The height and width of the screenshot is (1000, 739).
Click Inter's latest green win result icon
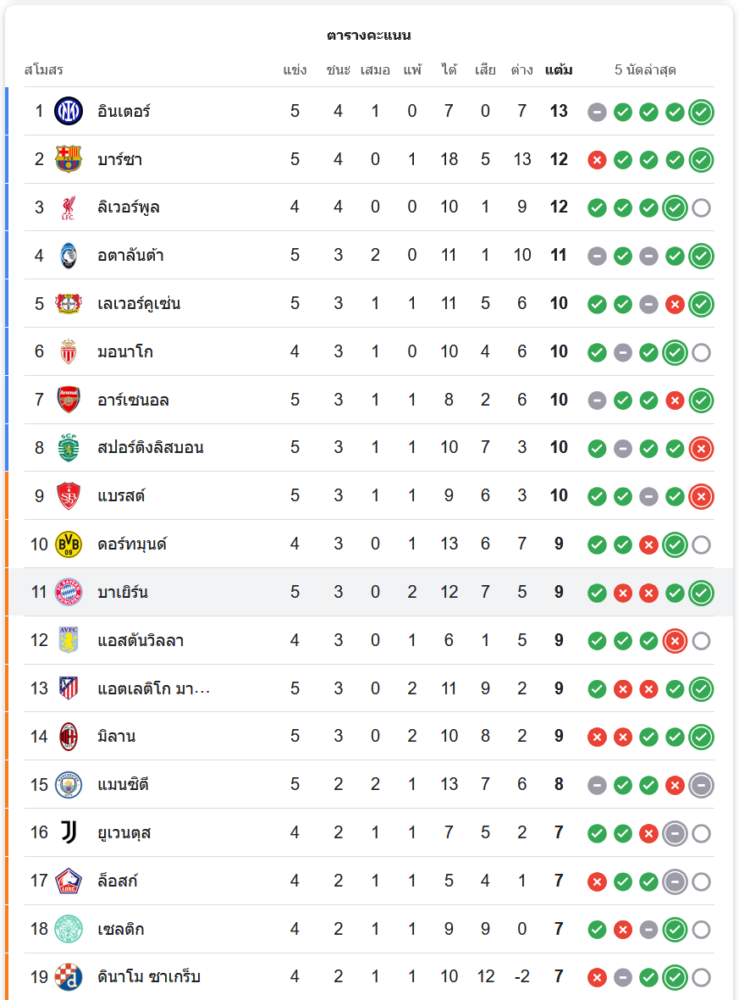click(x=701, y=112)
